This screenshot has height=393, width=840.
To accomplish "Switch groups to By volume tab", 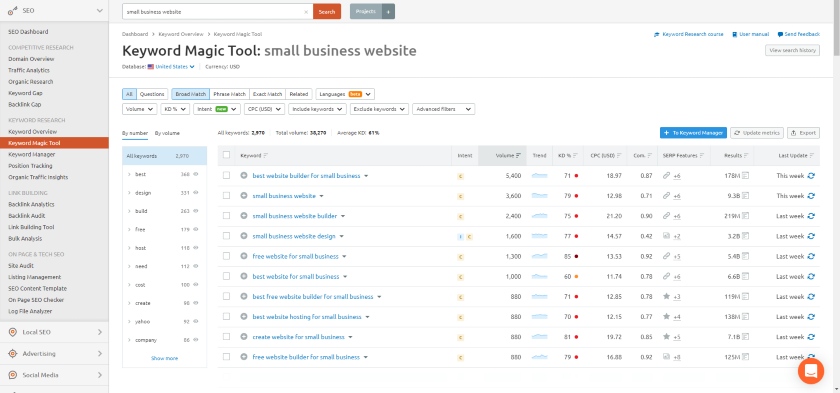I will tap(167, 133).
